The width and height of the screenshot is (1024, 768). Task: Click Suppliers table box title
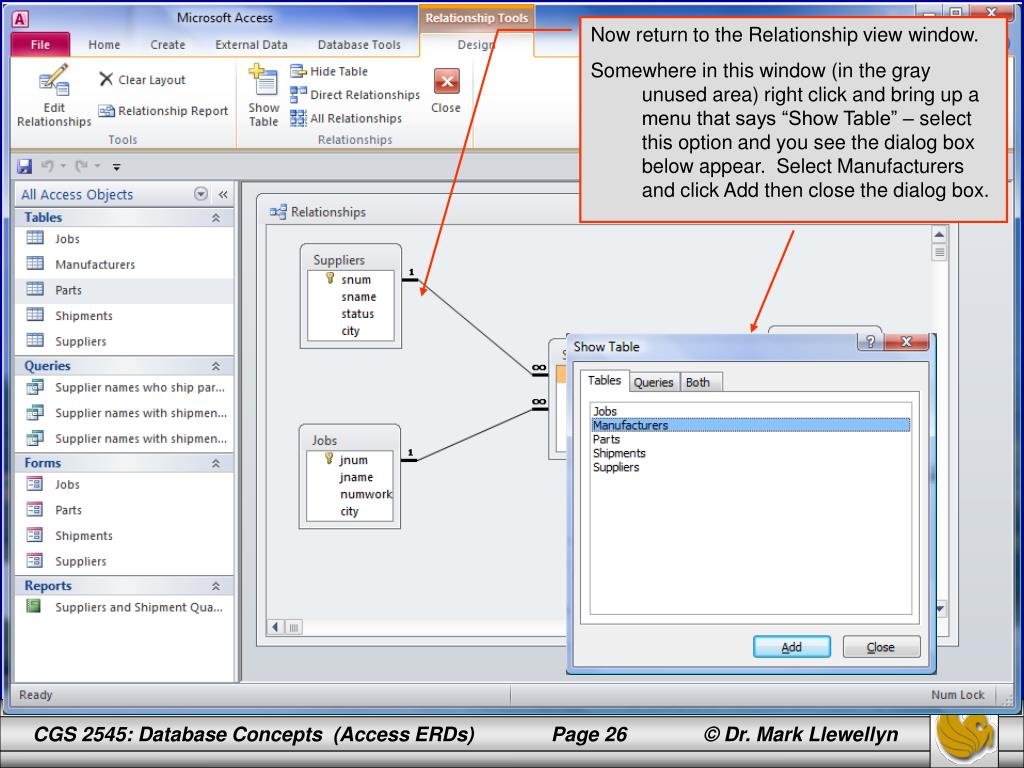(x=339, y=260)
